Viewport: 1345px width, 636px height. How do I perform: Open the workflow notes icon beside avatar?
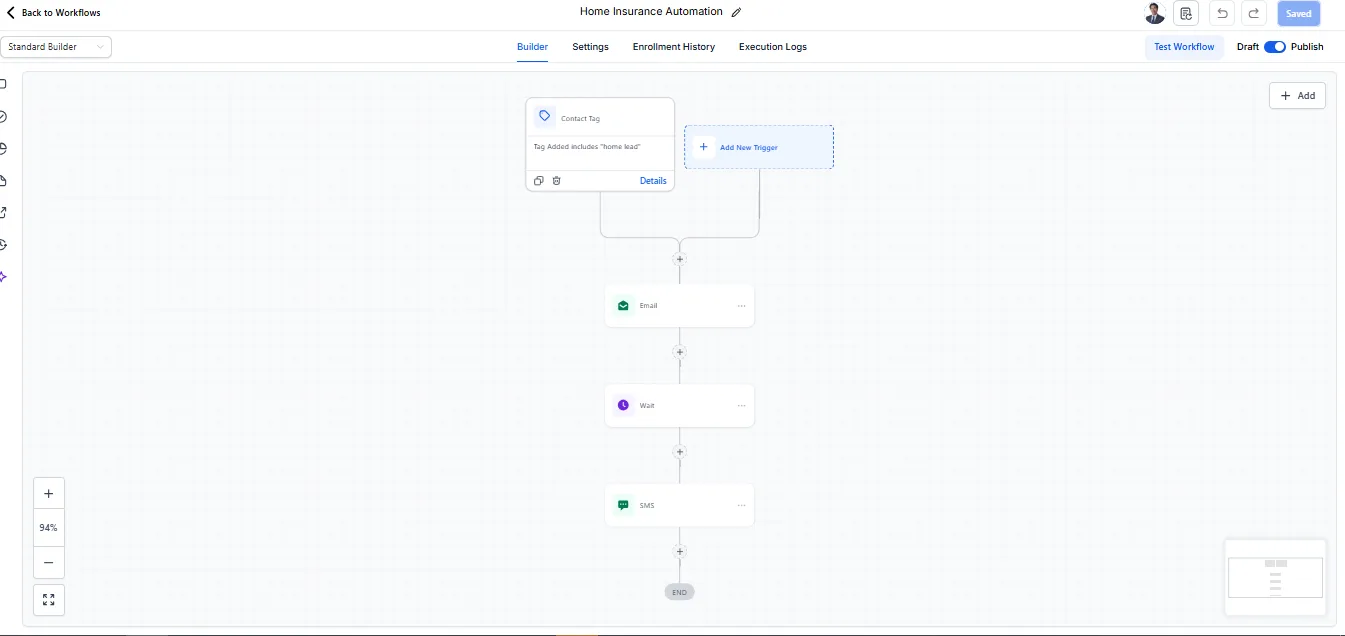1186,13
